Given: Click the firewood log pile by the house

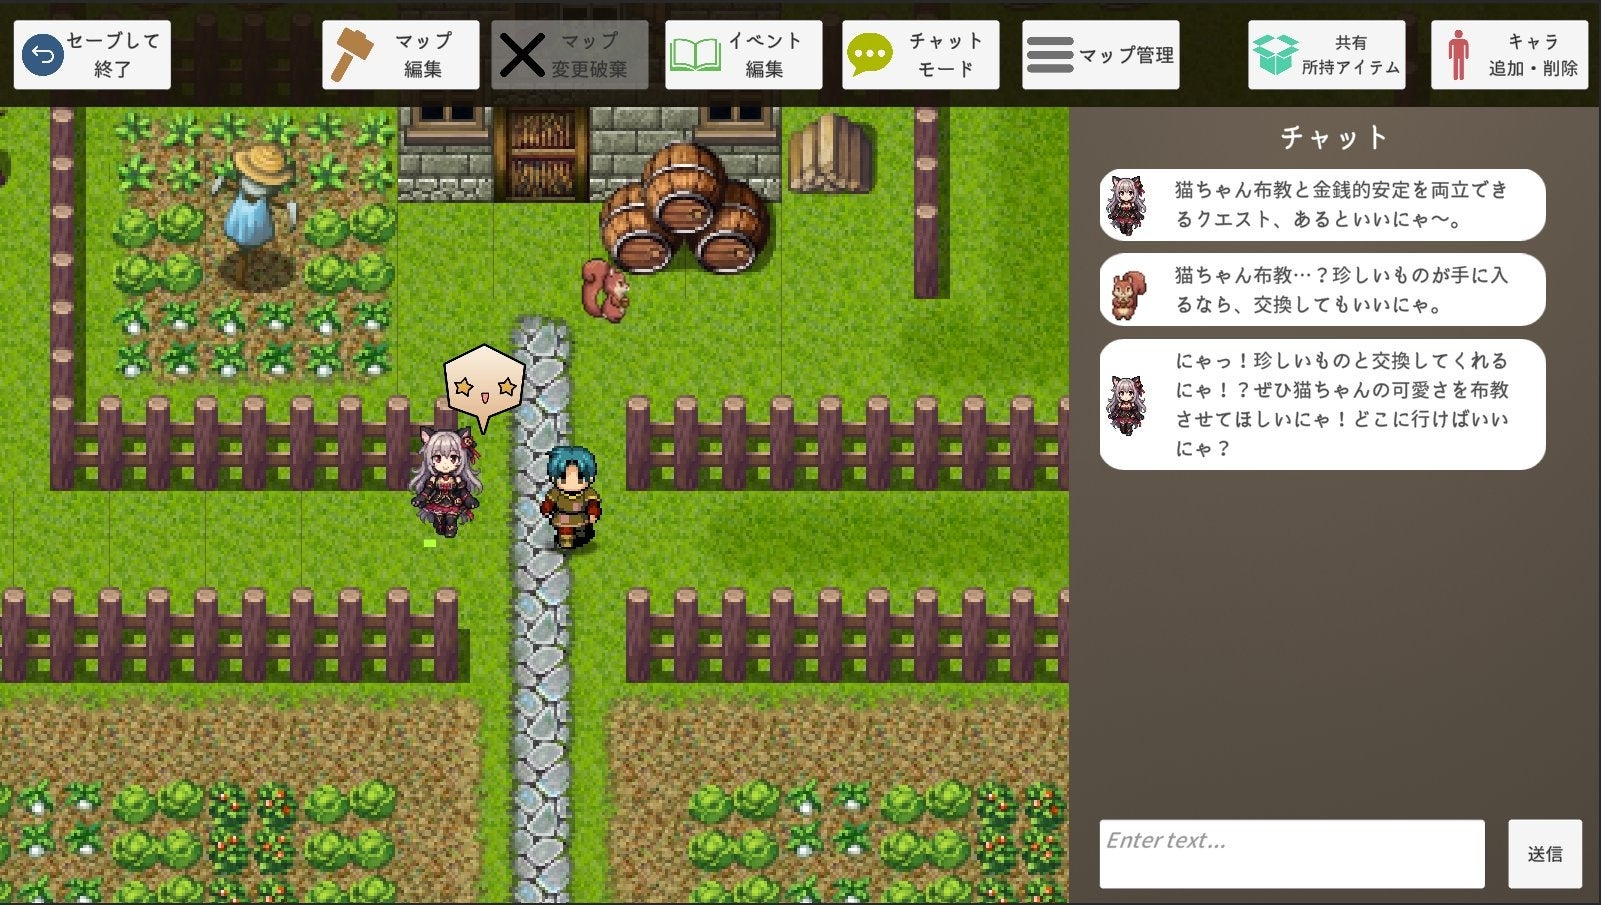Looking at the screenshot, I should tap(829, 153).
